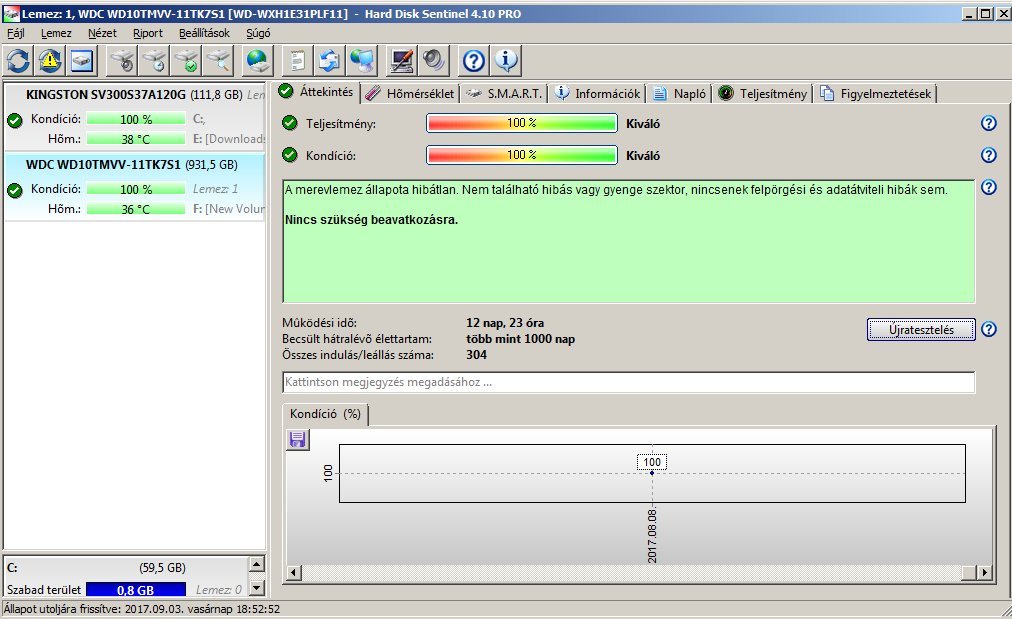
Task: Click the refresh icon with warning triangle
Action: [x=50, y=61]
